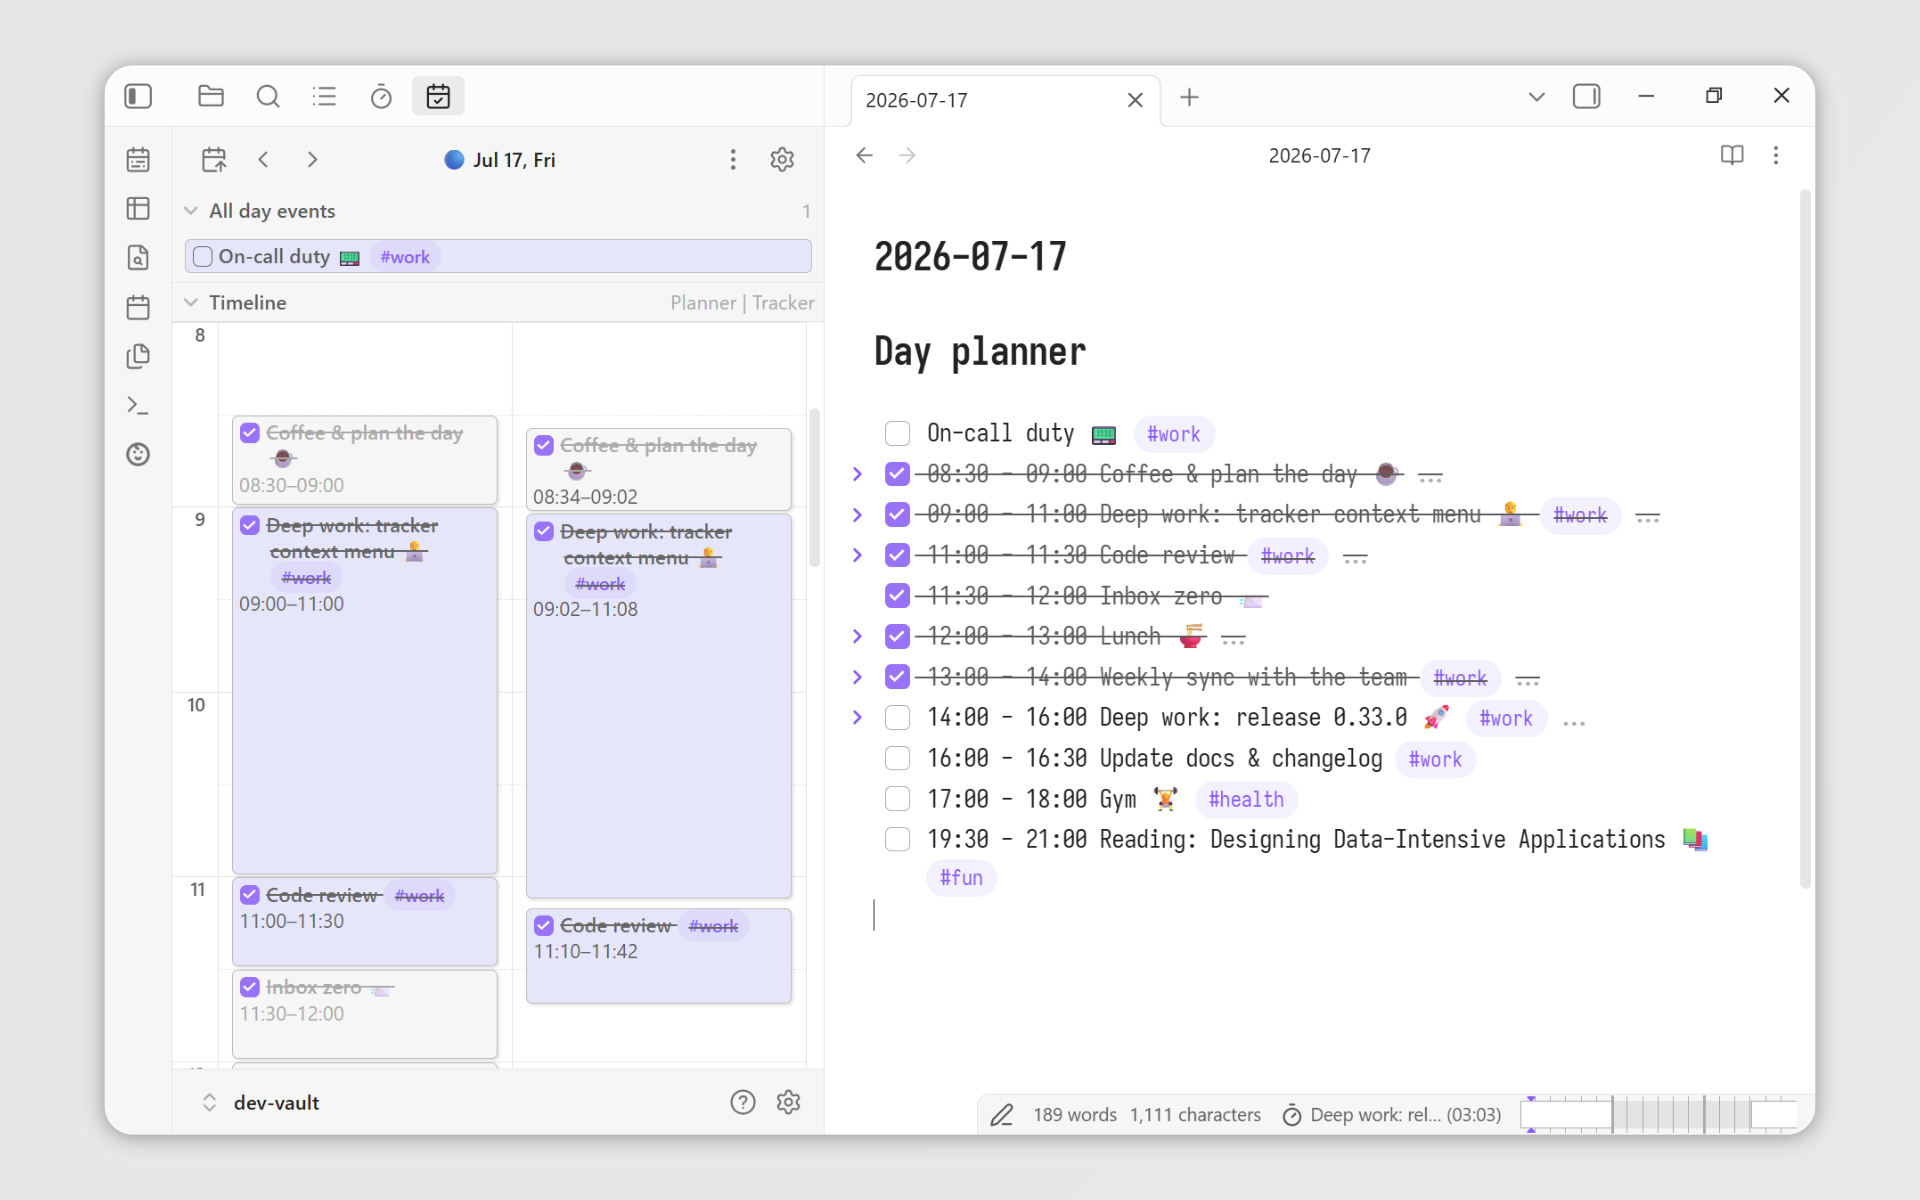Expand the 14:00 Deep work release fold arrow
This screenshot has width=1920, height=1200.
(x=857, y=717)
